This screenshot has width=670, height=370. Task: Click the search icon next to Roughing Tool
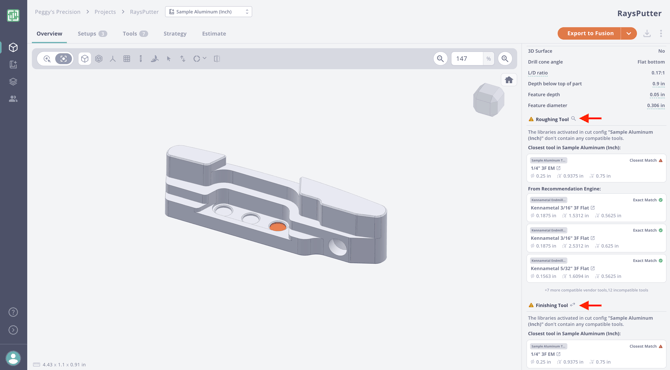click(x=573, y=119)
